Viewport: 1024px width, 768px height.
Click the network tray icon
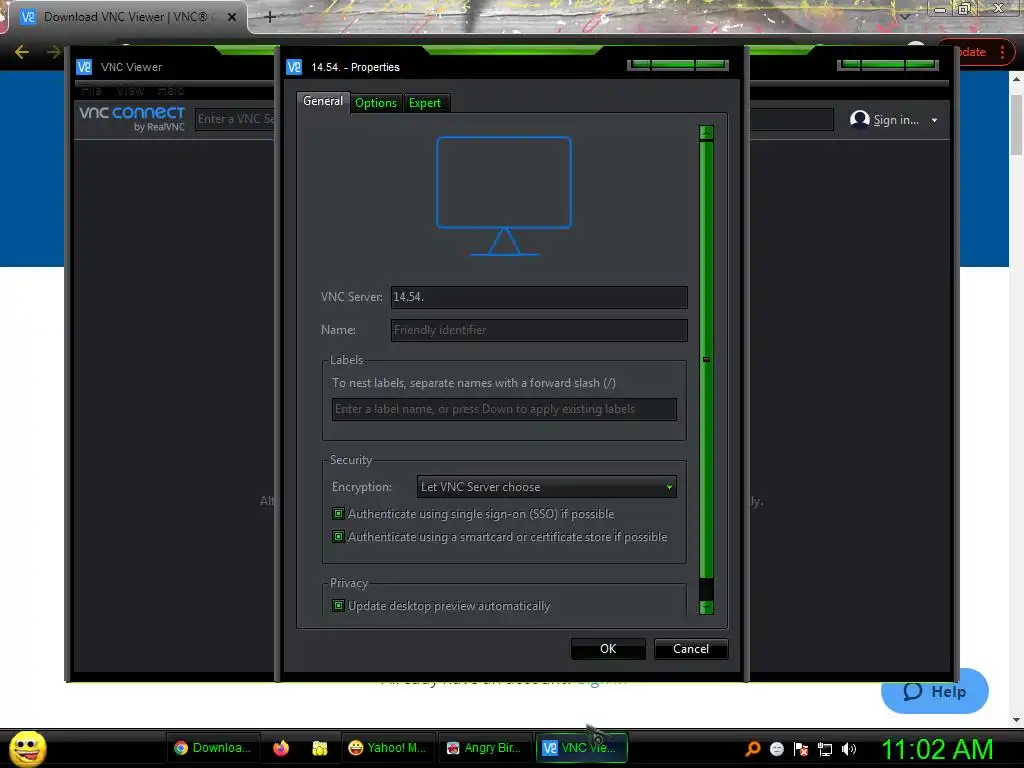[x=825, y=748]
